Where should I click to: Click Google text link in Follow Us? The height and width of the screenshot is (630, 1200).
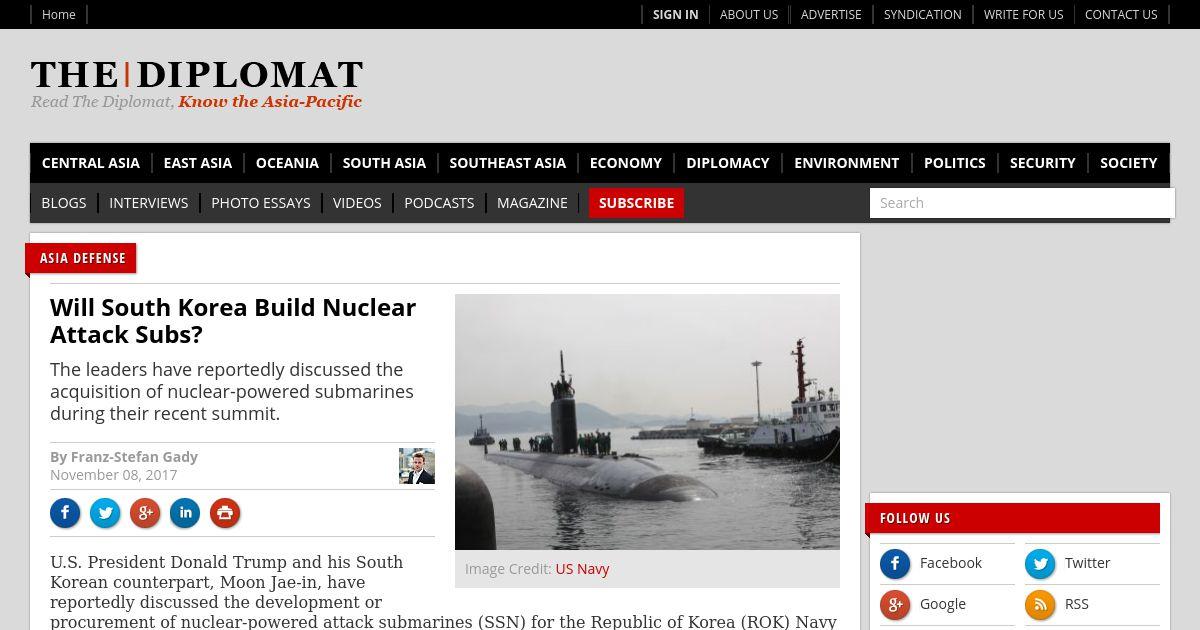pyautogui.click(x=943, y=604)
